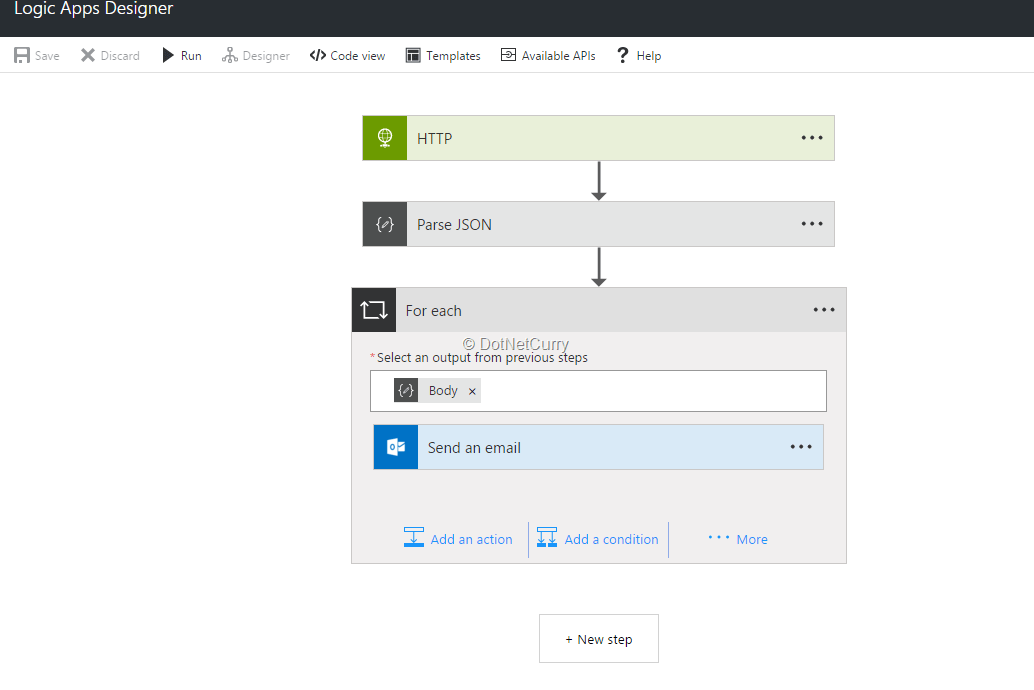This screenshot has height=690, width=1034.
Task: Open the More options in For each
Action: click(x=738, y=539)
